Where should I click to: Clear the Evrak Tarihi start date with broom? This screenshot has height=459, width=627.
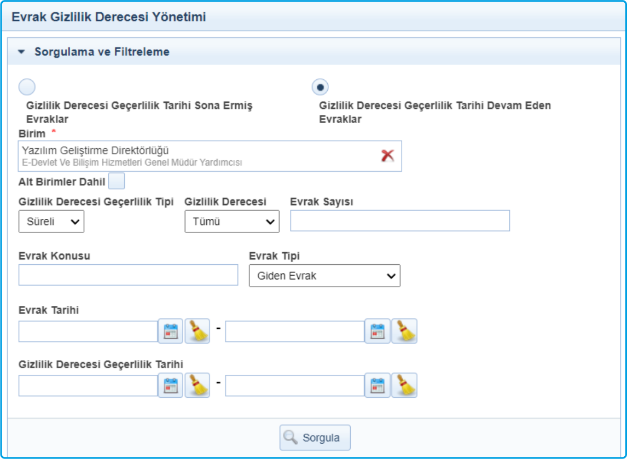tap(197, 331)
